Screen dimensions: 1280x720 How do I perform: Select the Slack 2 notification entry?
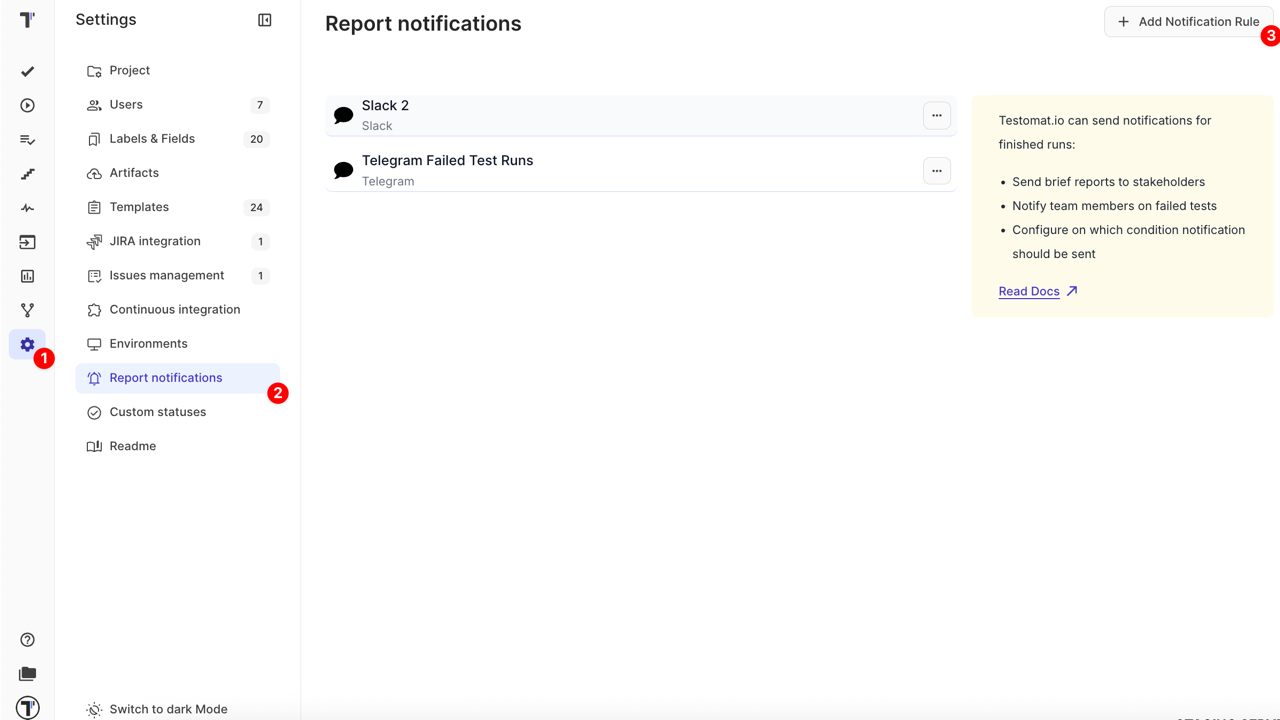click(600, 114)
